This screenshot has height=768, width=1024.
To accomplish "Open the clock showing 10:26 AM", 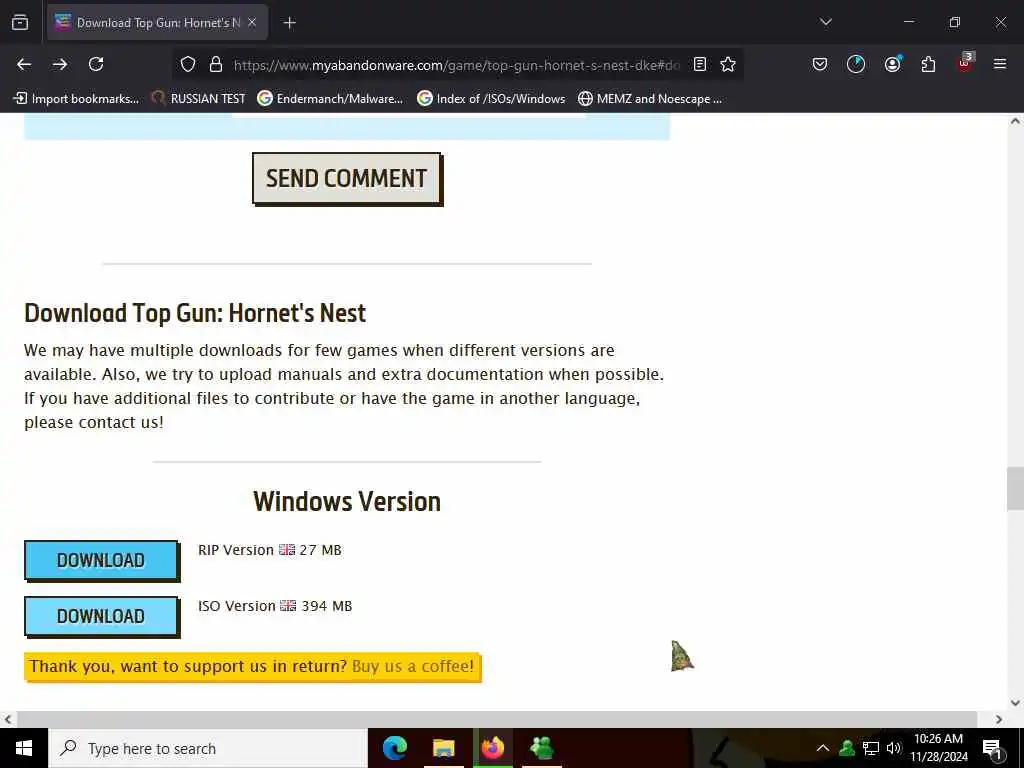I will [x=938, y=748].
